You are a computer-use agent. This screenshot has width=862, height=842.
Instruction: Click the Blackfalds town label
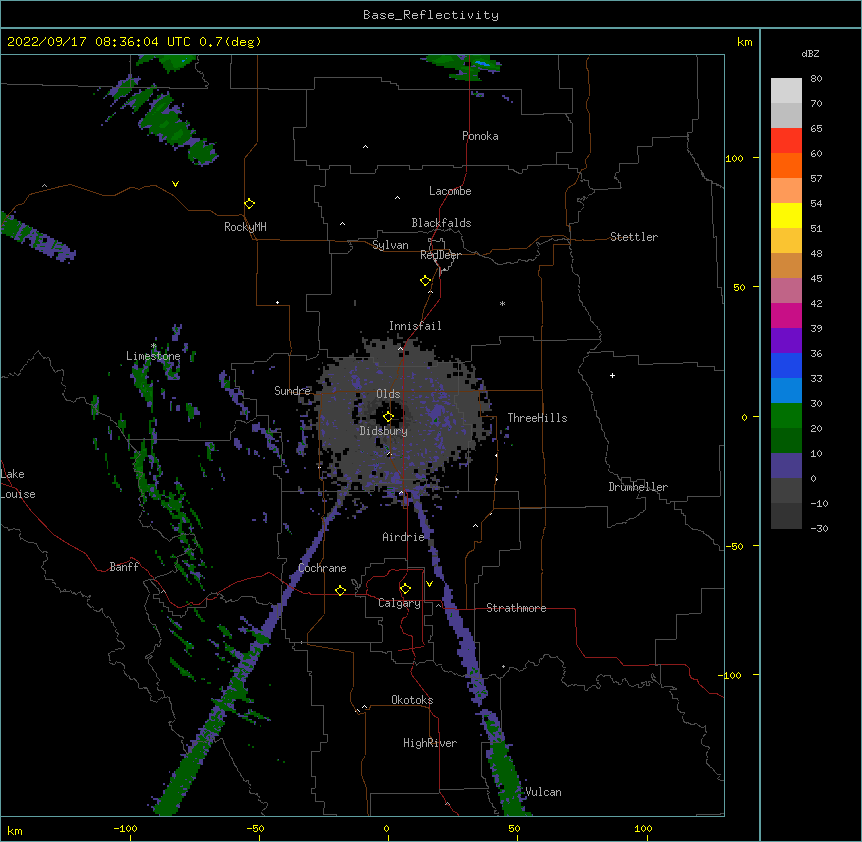(441, 223)
